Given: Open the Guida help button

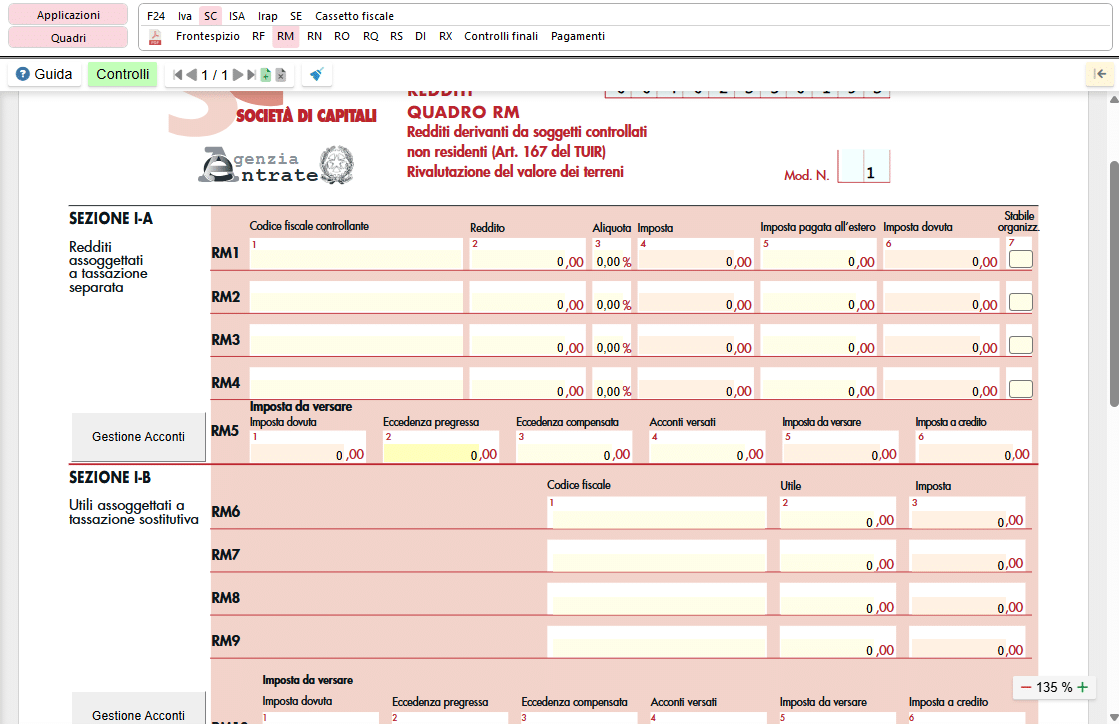Looking at the screenshot, I should [44, 74].
